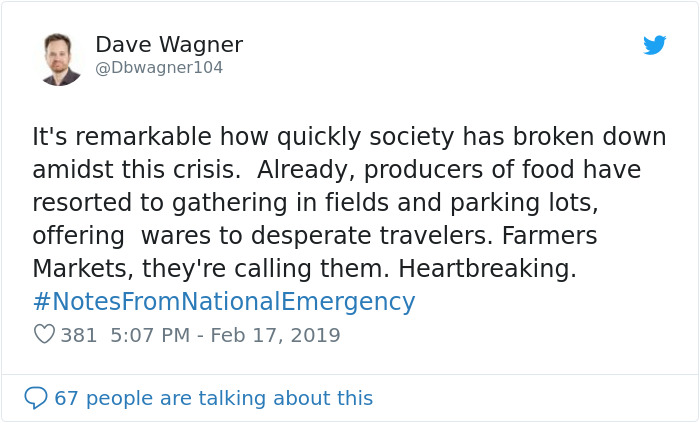Open the #NotesFromNationalEmergency hashtag

tap(223, 301)
